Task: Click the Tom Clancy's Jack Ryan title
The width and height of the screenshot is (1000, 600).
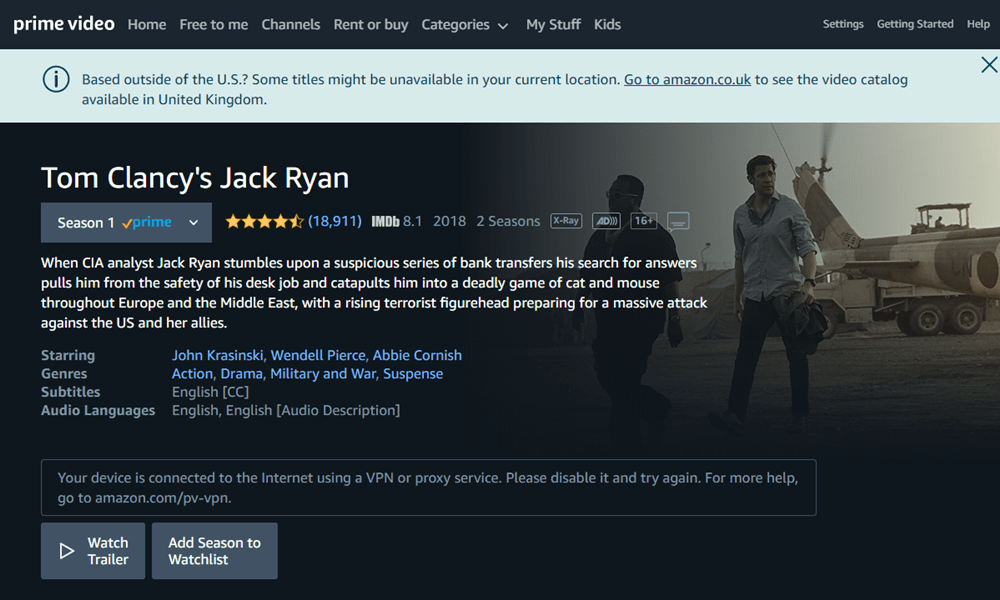Action: tap(195, 178)
